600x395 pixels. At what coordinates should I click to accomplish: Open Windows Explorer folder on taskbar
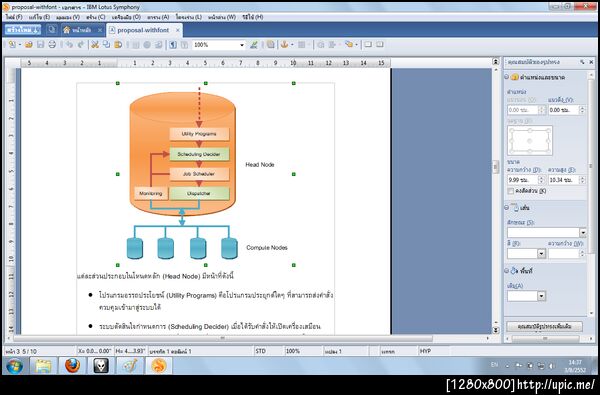43,366
